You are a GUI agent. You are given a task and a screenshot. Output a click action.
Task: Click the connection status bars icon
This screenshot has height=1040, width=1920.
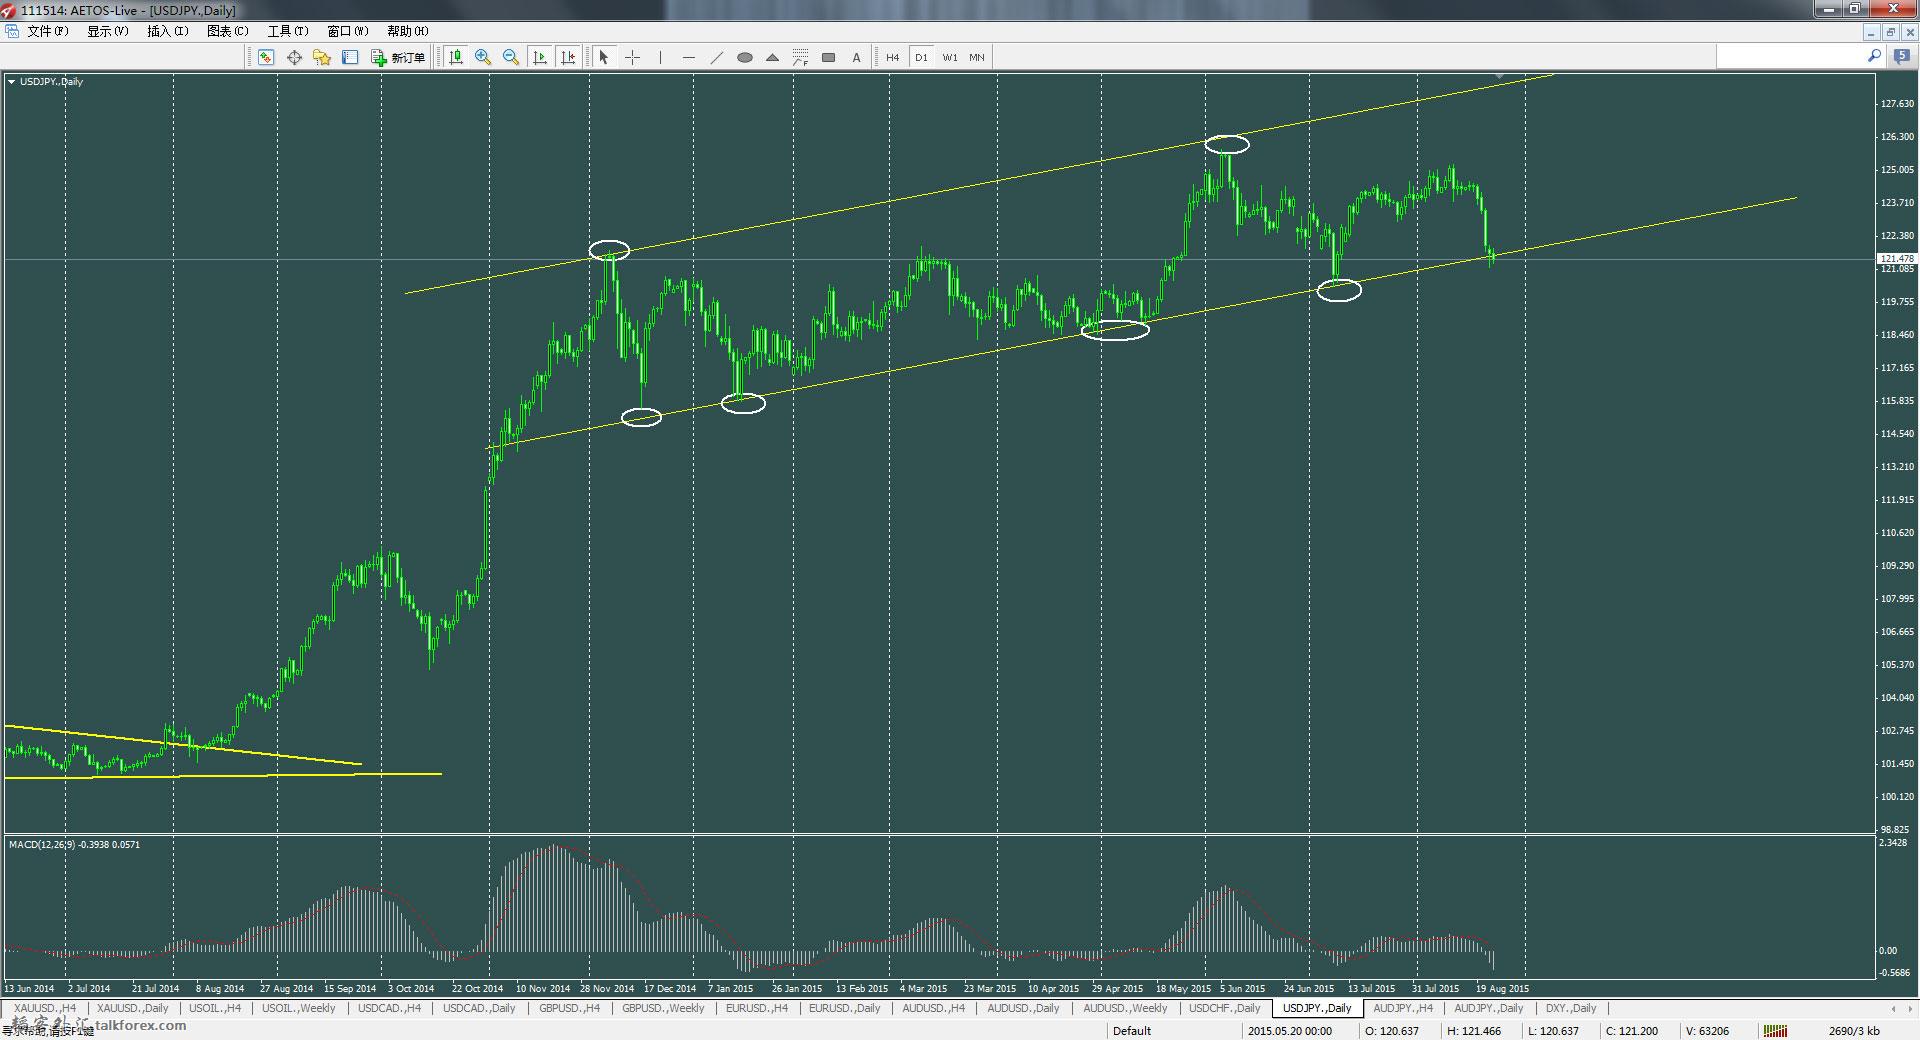pos(1775,1030)
